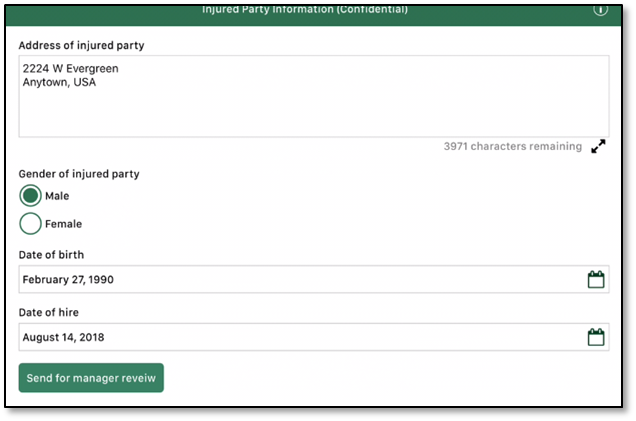The height and width of the screenshot is (421, 636).
Task: Click the Female option label text
Action: 63,224
